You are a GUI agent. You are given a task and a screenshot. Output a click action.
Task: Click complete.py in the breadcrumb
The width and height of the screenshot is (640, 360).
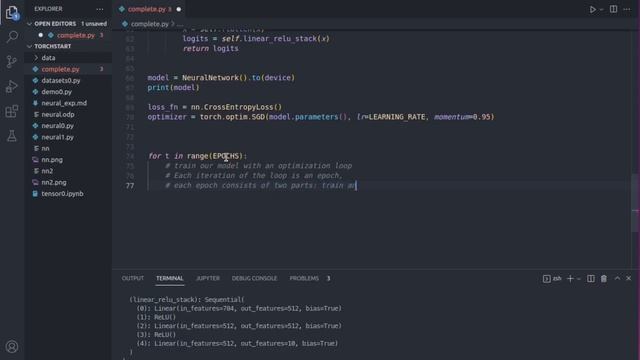(x=149, y=24)
